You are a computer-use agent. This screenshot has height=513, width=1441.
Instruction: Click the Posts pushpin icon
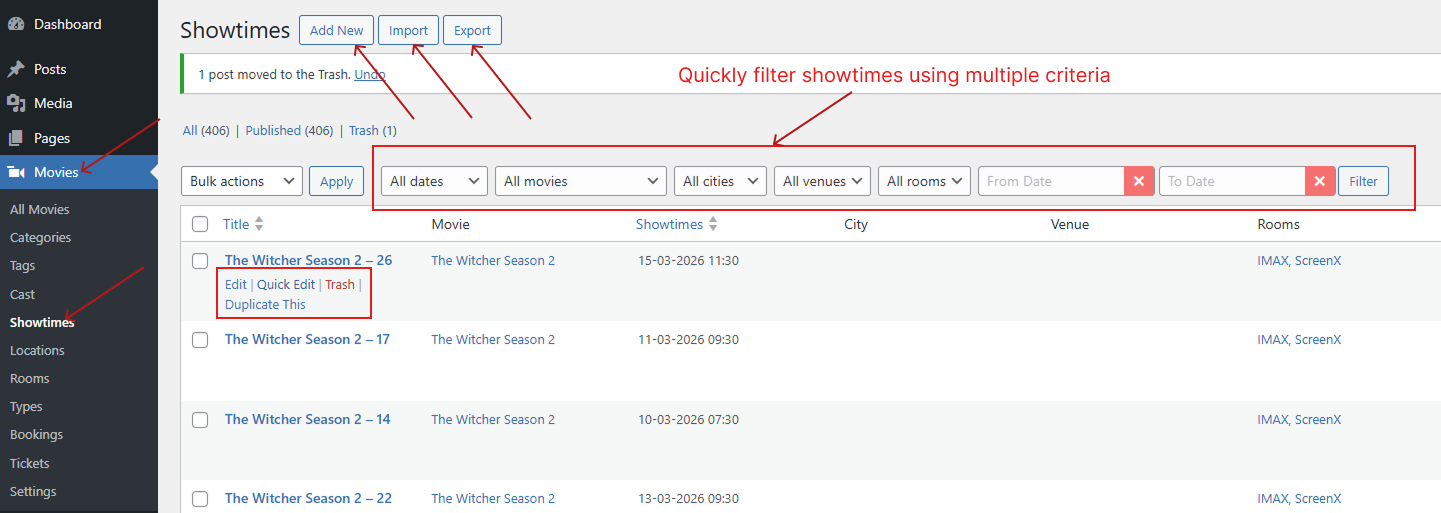[x=16, y=69]
